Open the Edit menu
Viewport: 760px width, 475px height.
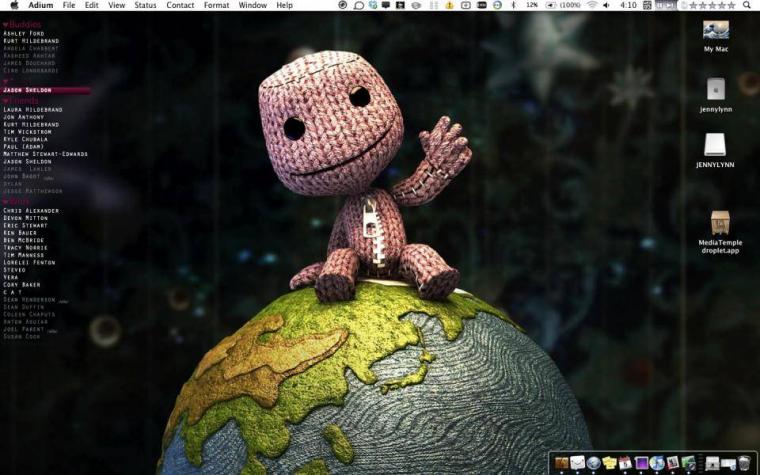coord(91,5)
